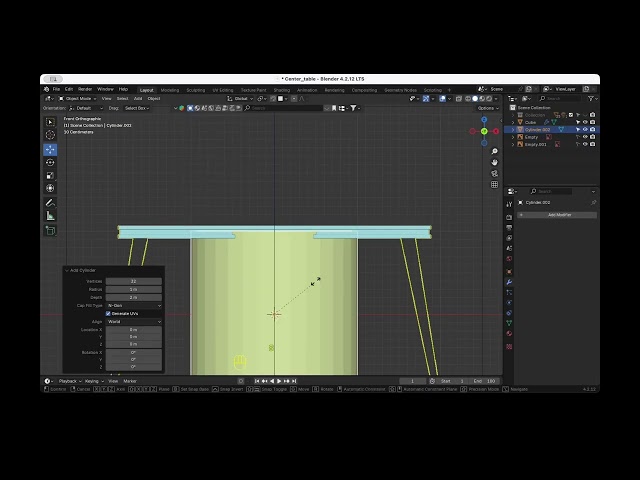Image resolution: width=640 pixels, height=480 pixels.
Task: Select the Transform tool
Action: tap(50, 188)
